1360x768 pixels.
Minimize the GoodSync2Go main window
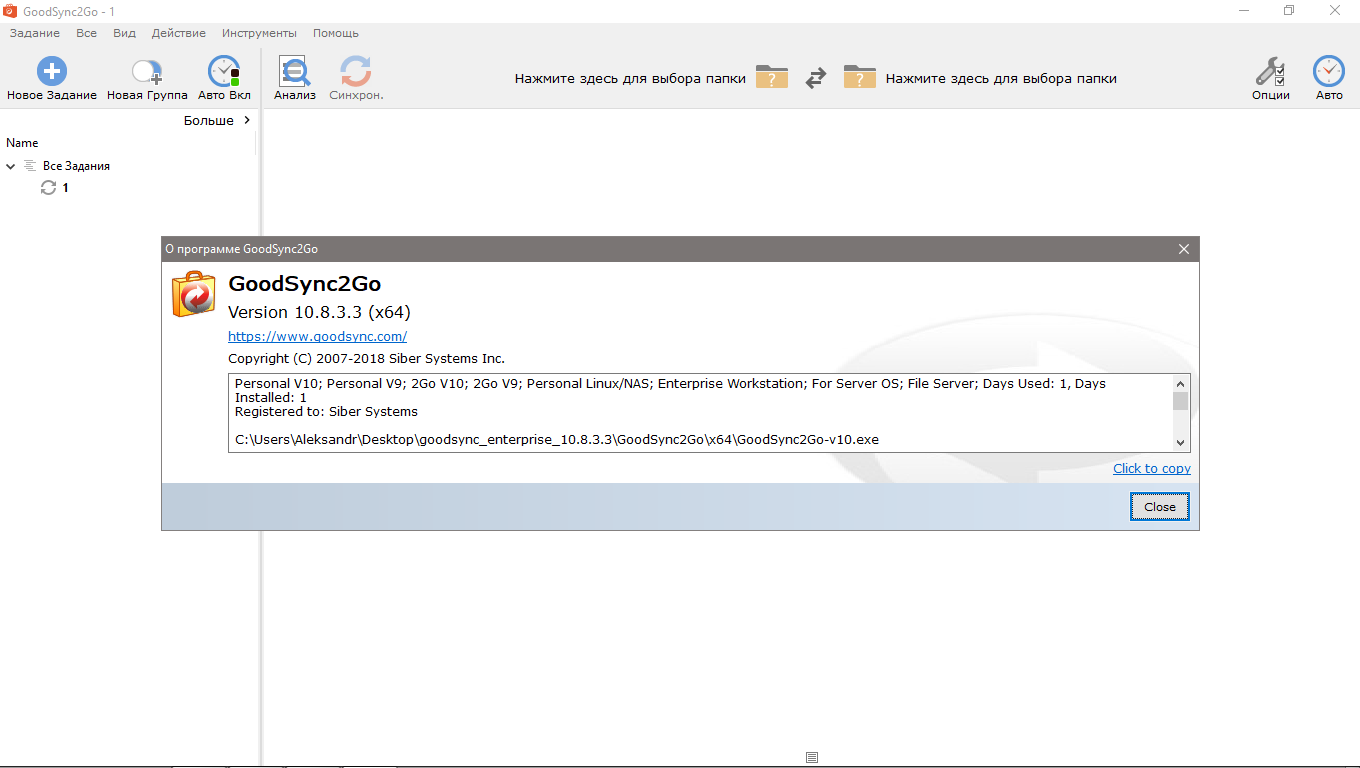point(1243,10)
